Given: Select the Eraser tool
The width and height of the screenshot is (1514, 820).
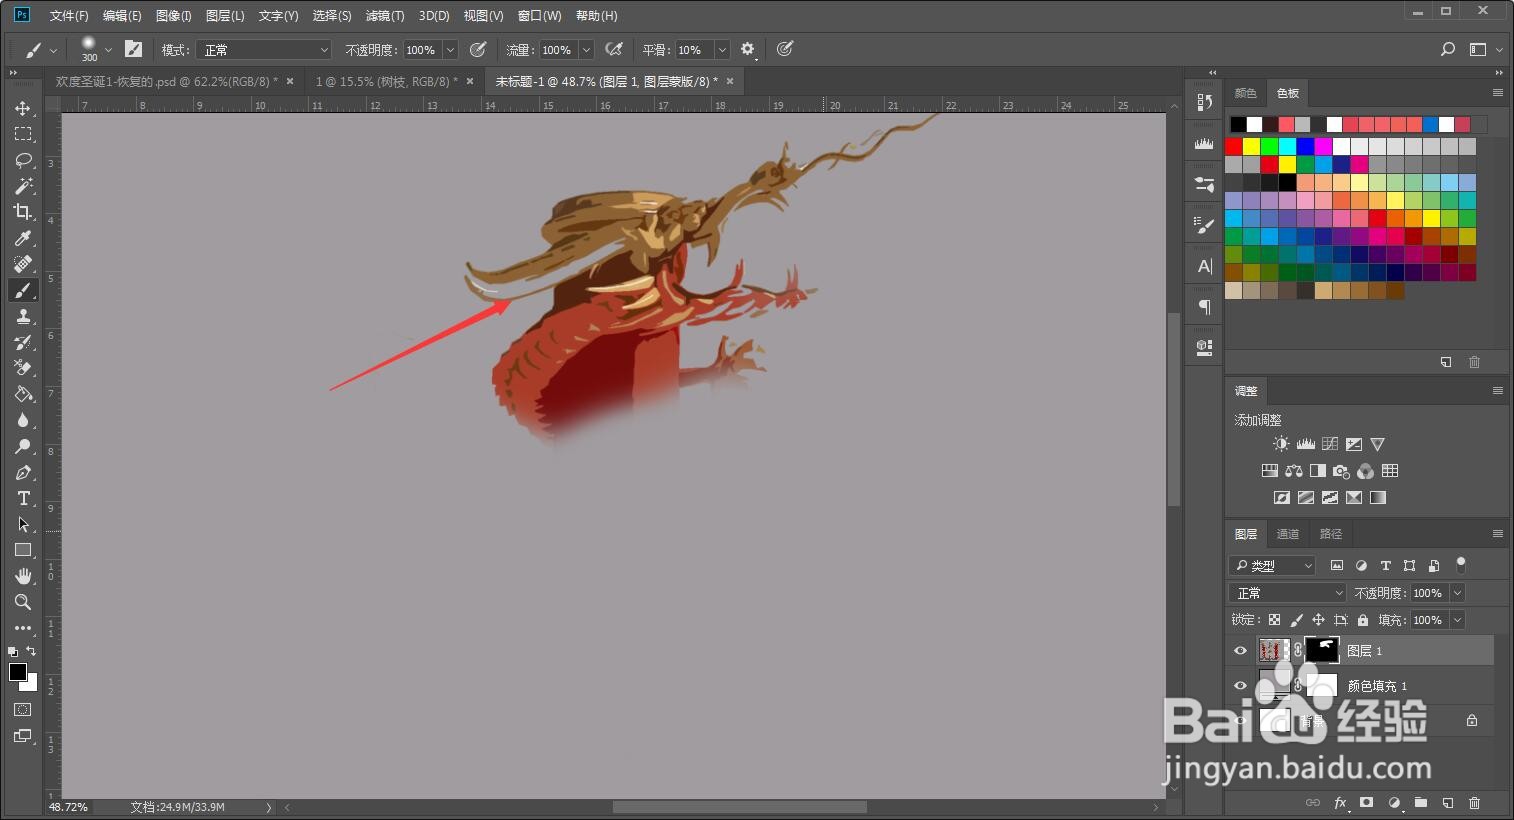Looking at the screenshot, I should pos(23,368).
